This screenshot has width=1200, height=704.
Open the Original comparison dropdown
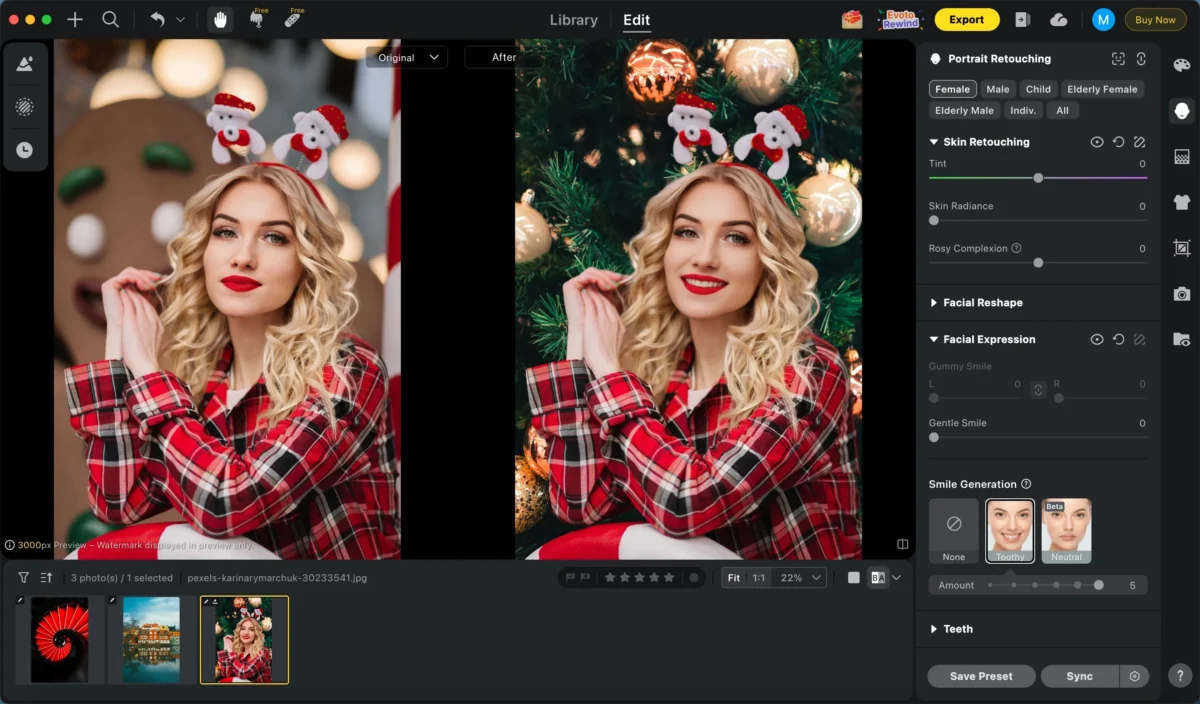tap(406, 57)
